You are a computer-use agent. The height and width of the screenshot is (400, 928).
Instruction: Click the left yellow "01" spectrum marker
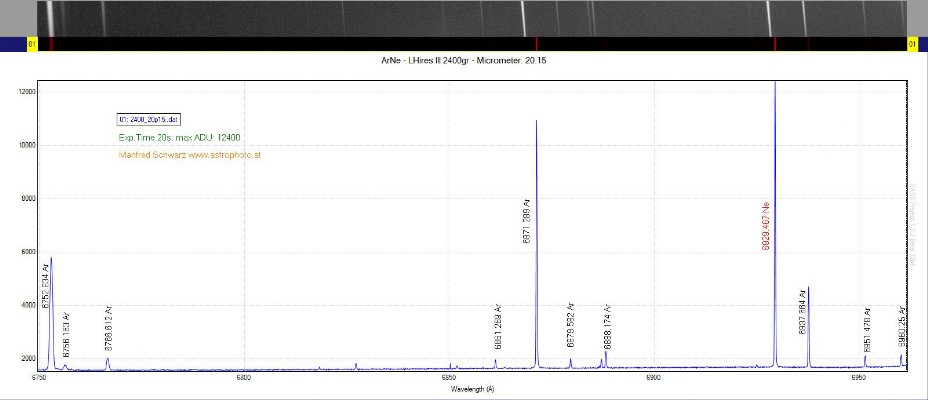click(x=33, y=44)
